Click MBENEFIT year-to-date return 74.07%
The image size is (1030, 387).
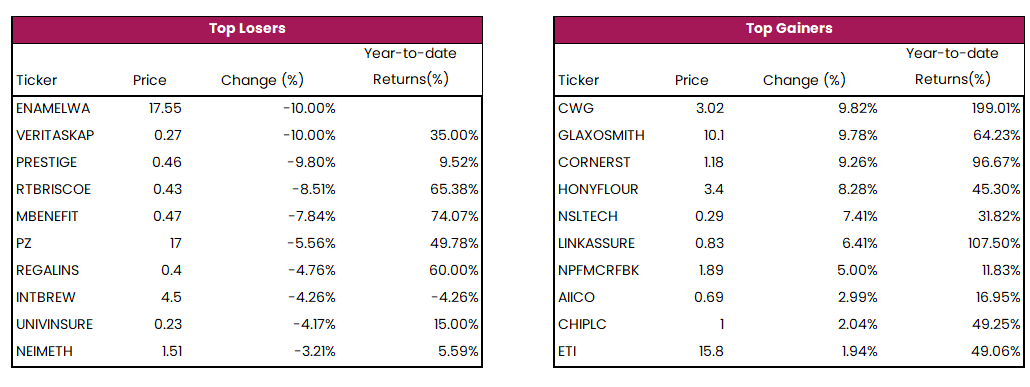455,216
